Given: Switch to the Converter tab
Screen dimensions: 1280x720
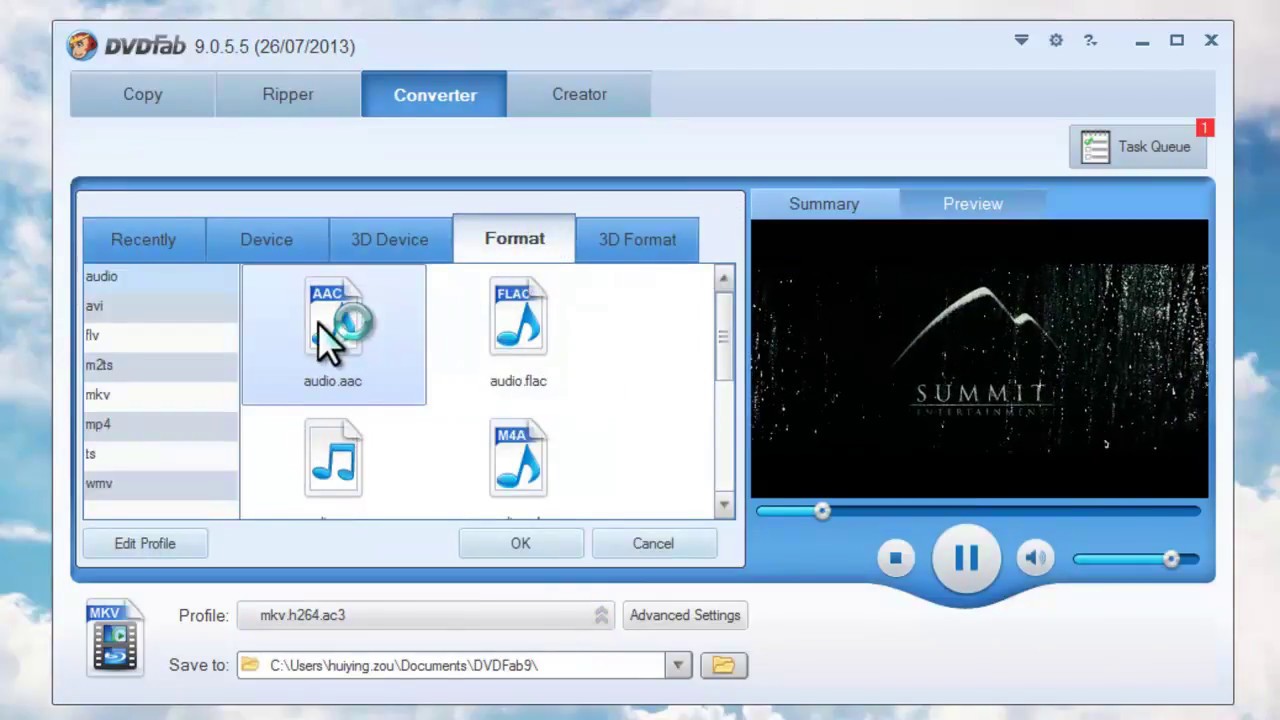Looking at the screenshot, I should pyautogui.click(x=434, y=94).
